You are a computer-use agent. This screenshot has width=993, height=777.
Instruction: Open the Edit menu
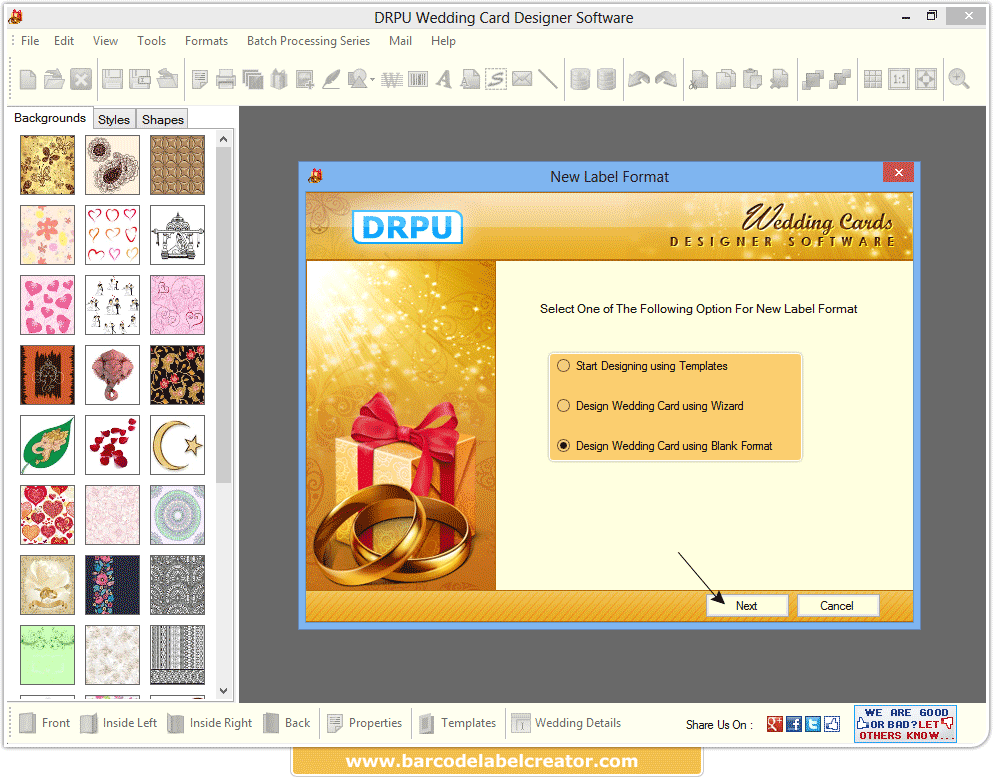(x=64, y=41)
